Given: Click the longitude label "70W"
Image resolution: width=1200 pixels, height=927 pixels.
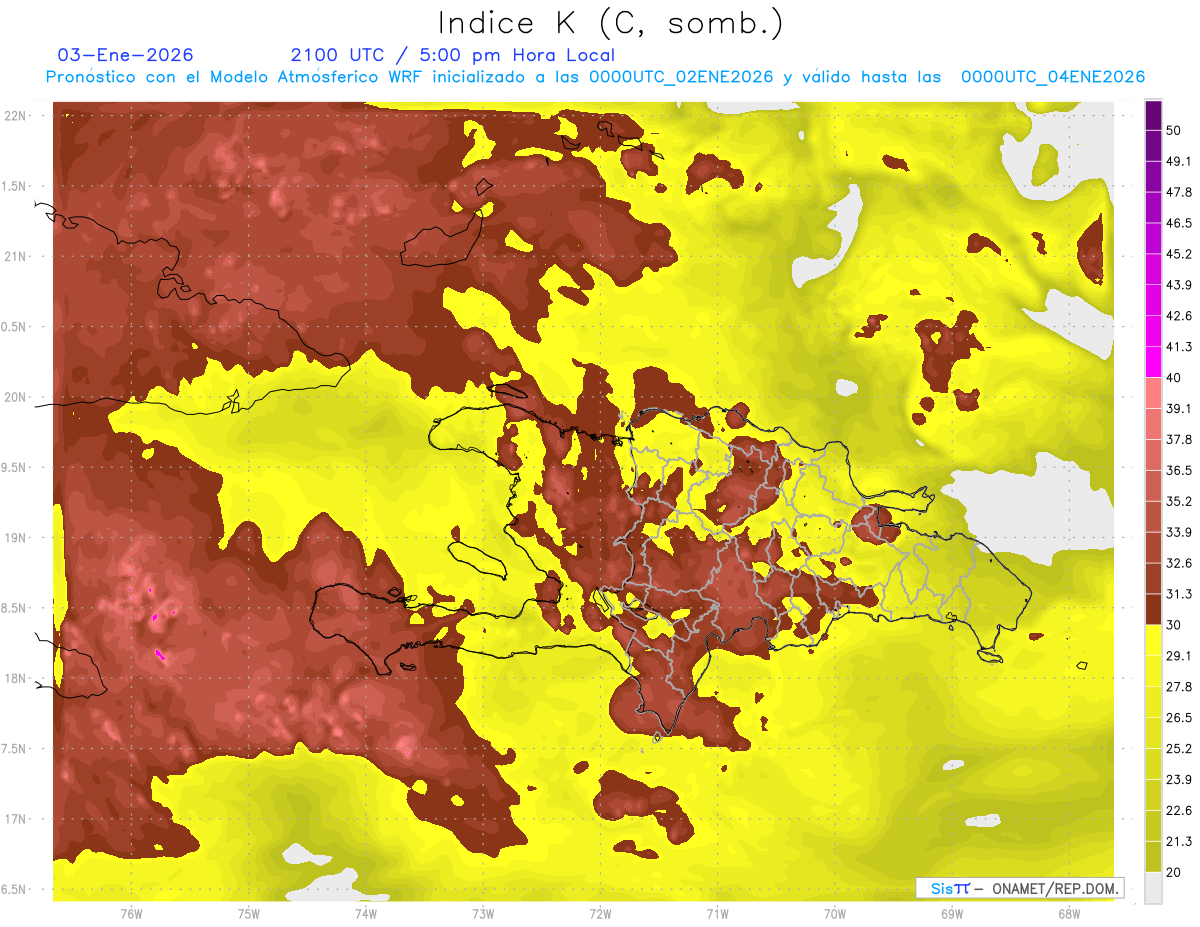Looking at the screenshot, I should (x=834, y=914).
